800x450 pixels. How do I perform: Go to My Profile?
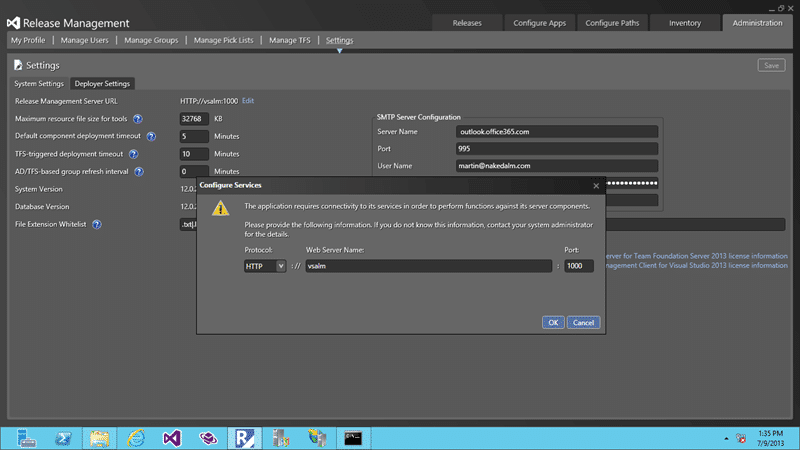(28, 40)
